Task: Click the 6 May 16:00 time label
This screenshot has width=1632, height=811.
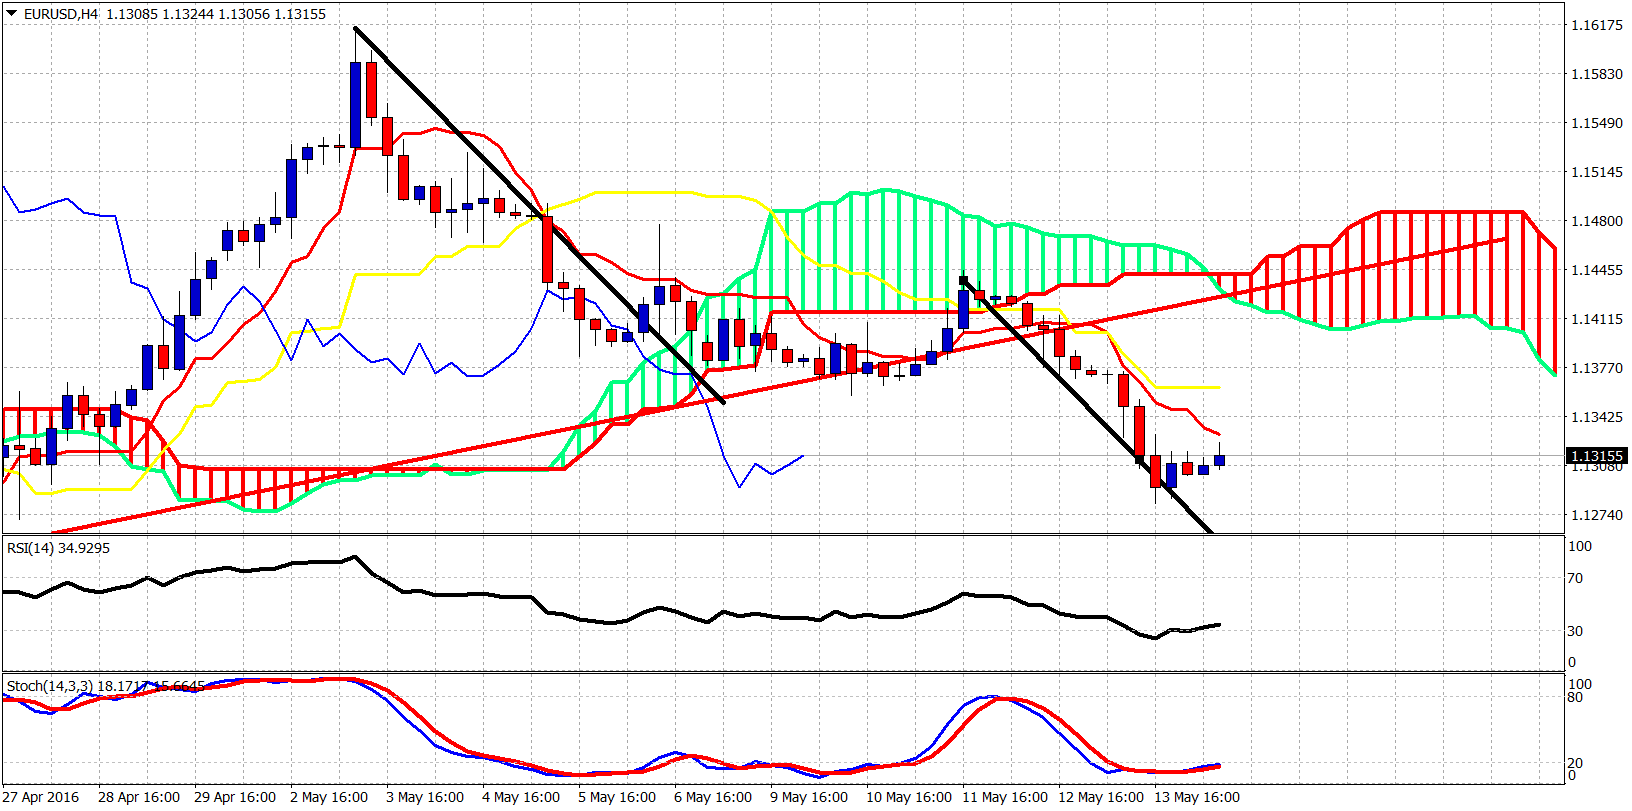Action: (713, 797)
